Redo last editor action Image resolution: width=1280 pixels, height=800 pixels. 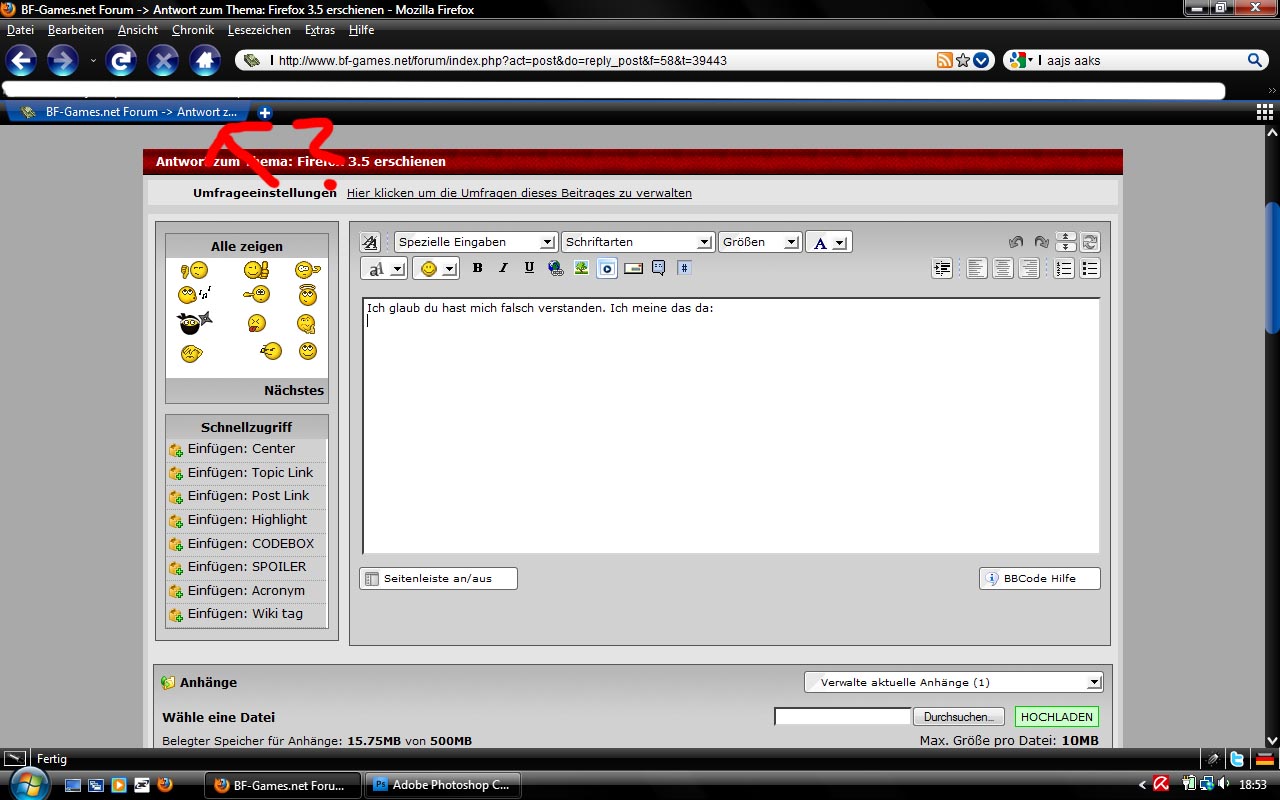1041,242
